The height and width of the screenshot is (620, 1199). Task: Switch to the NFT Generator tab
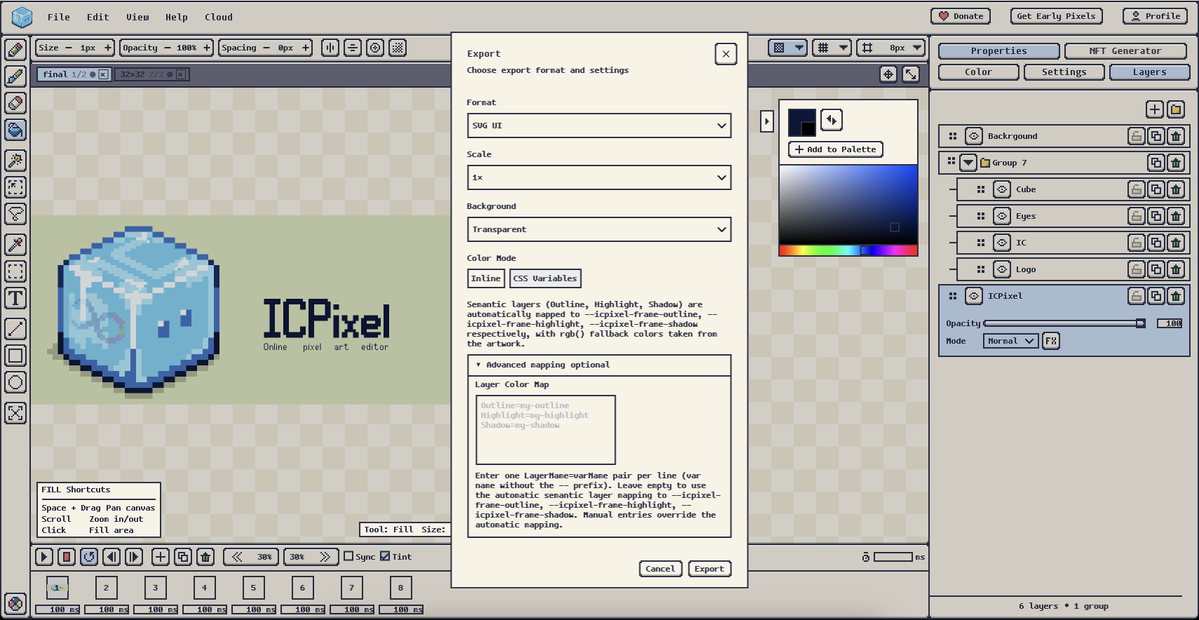tap(1127, 51)
